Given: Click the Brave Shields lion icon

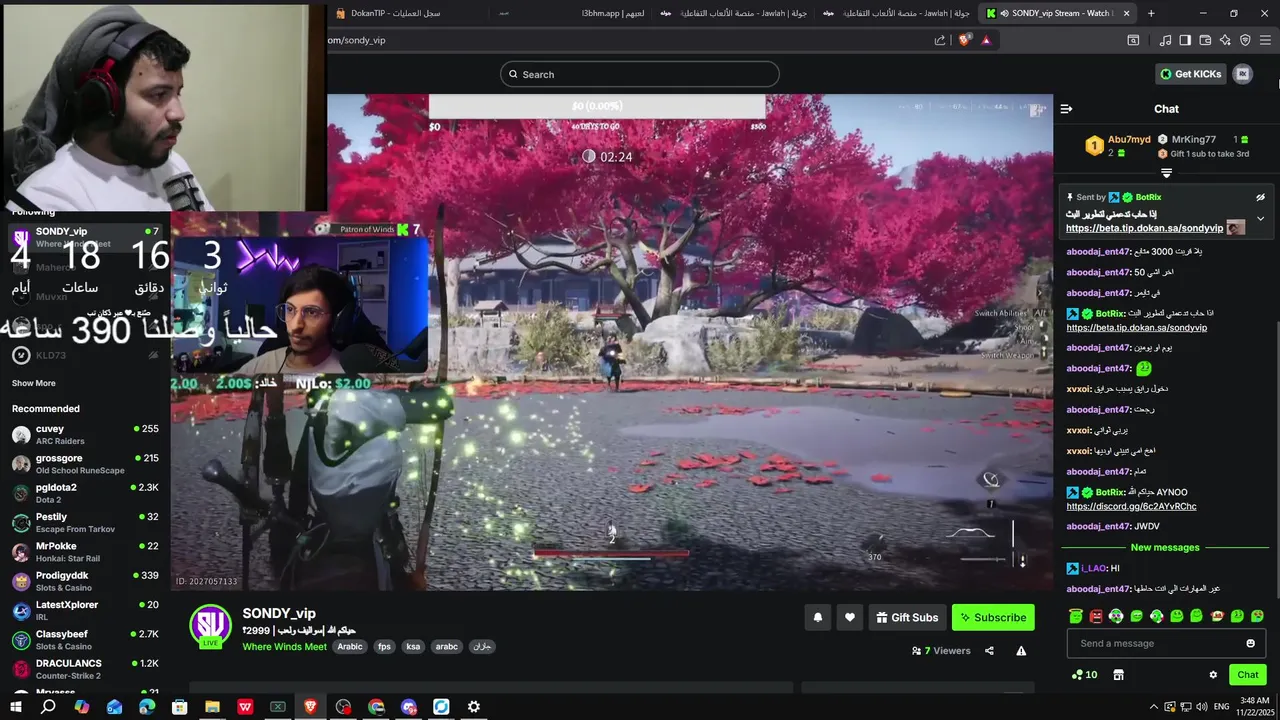Looking at the screenshot, I should pyautogui.click(x=964, y=40).
